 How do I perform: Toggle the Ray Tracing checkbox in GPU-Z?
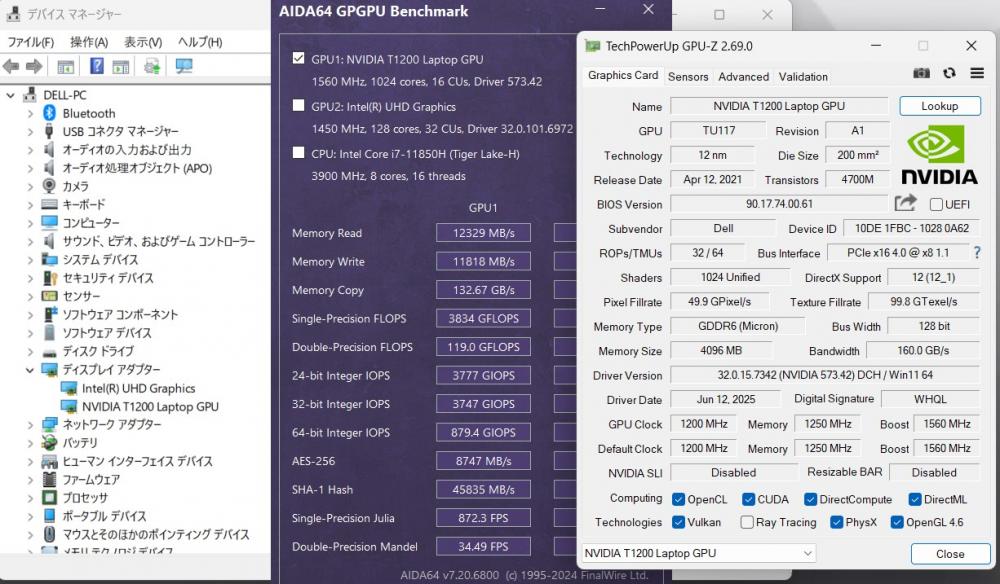click(x=747, y=522)
